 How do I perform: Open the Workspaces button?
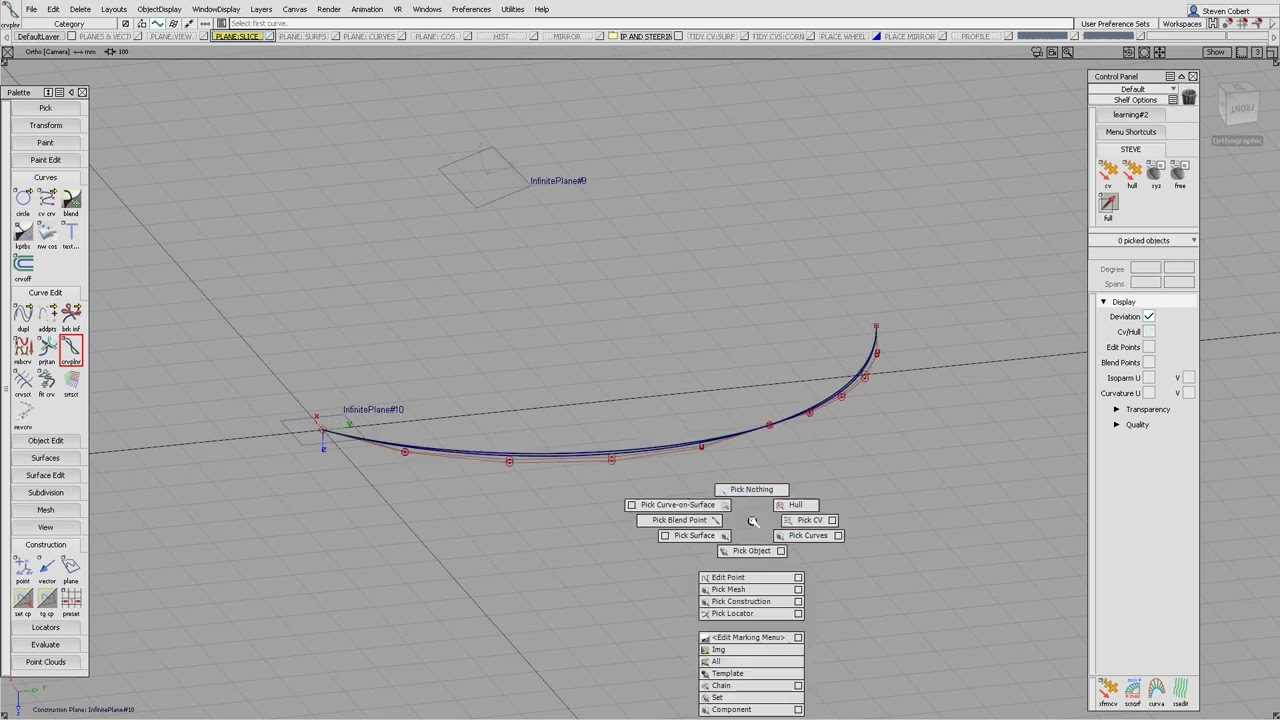click(x=1181, y=24)
